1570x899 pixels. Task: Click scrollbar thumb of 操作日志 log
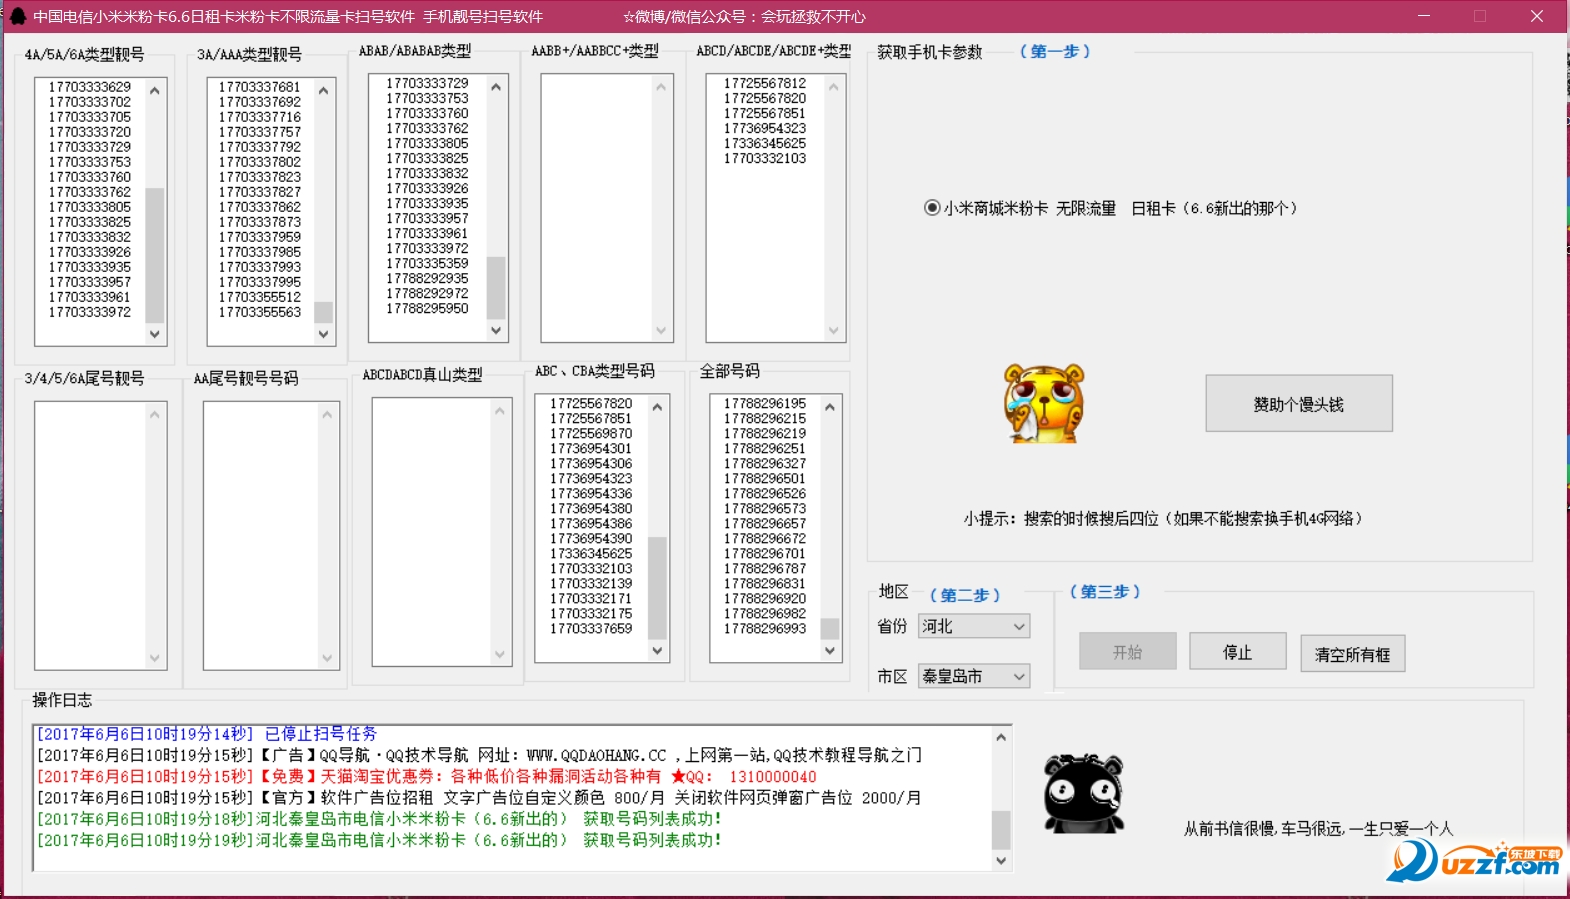(x=1001, y=830)
